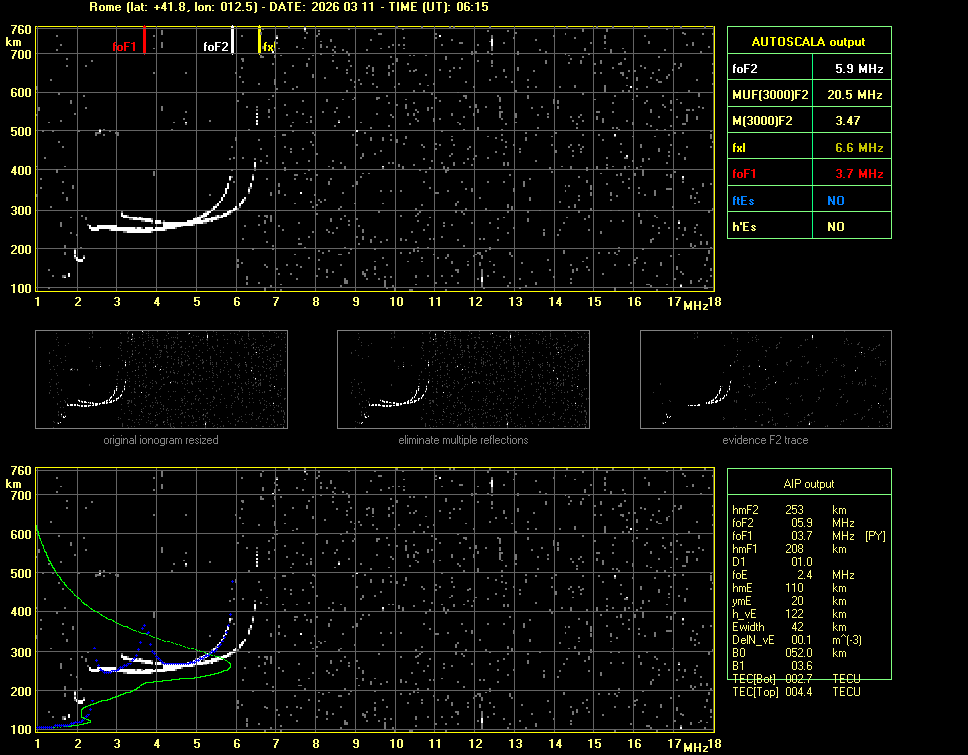Click the white foF2 marker on upper ionogram
This screenshot has width=968, height=755.
point(233,41)
